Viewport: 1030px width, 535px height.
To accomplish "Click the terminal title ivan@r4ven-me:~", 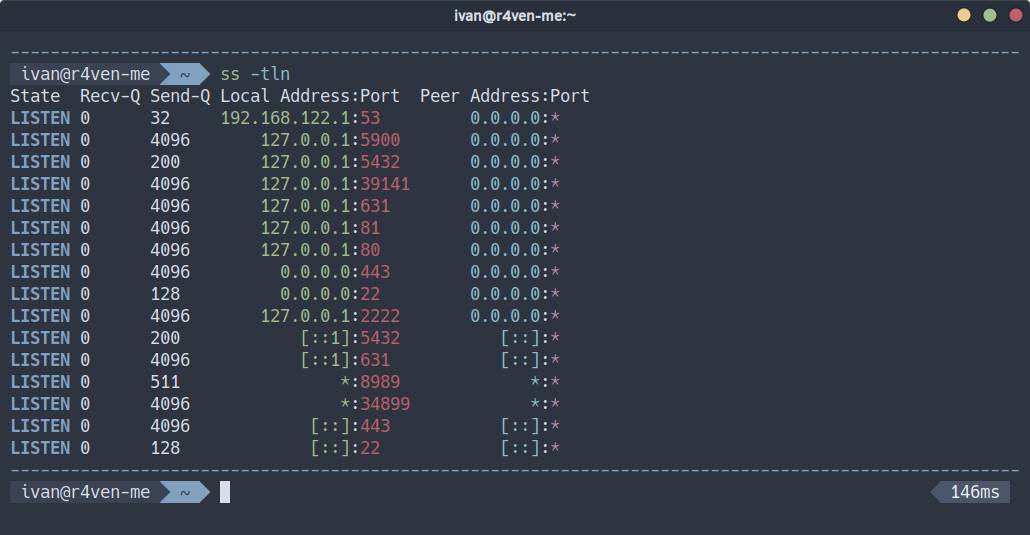I will pyautogui.click(x=514, y=15).
